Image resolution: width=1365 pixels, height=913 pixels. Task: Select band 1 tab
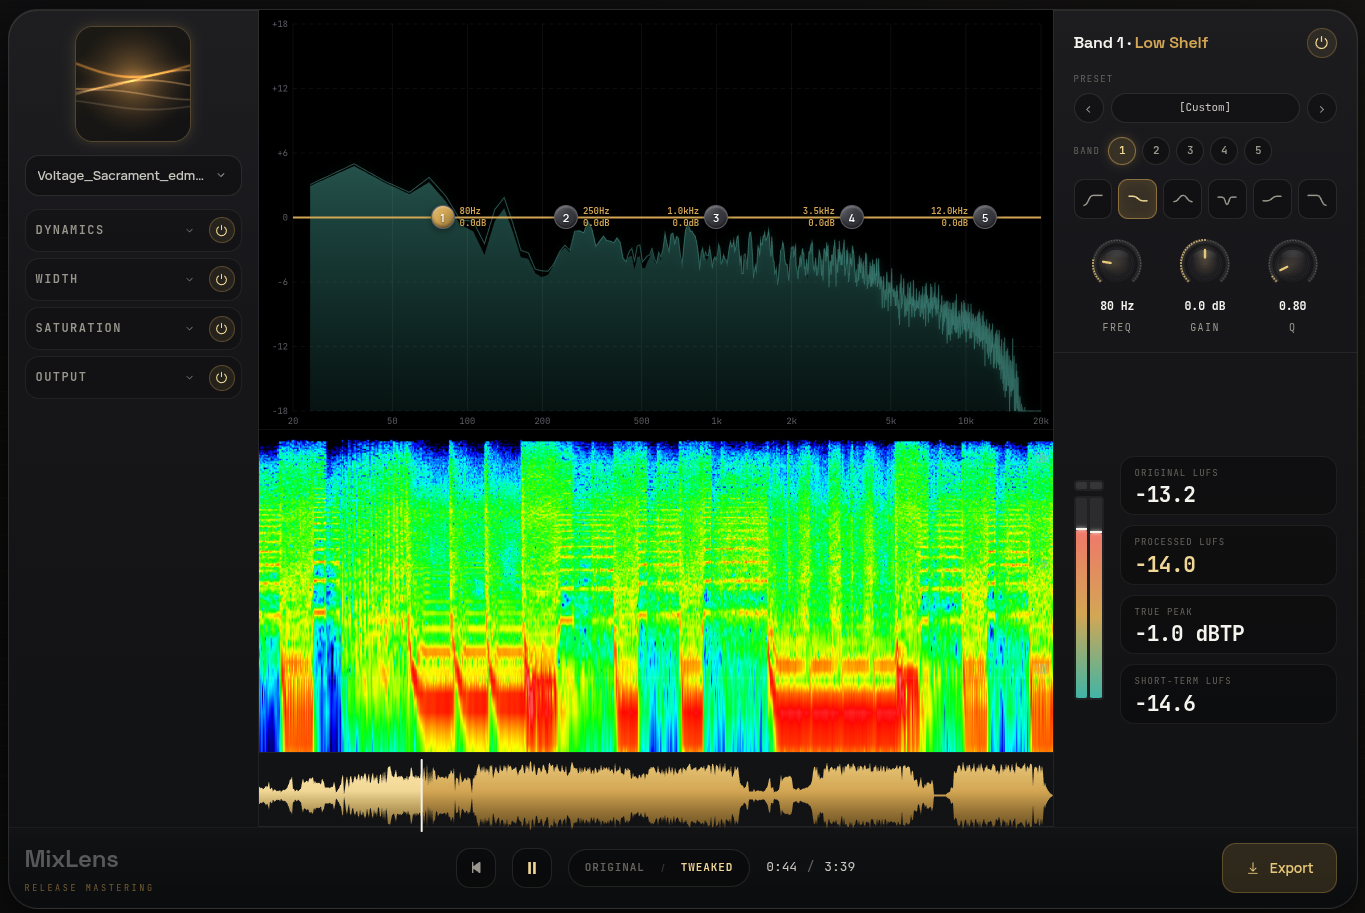(x=1122, y=151)
